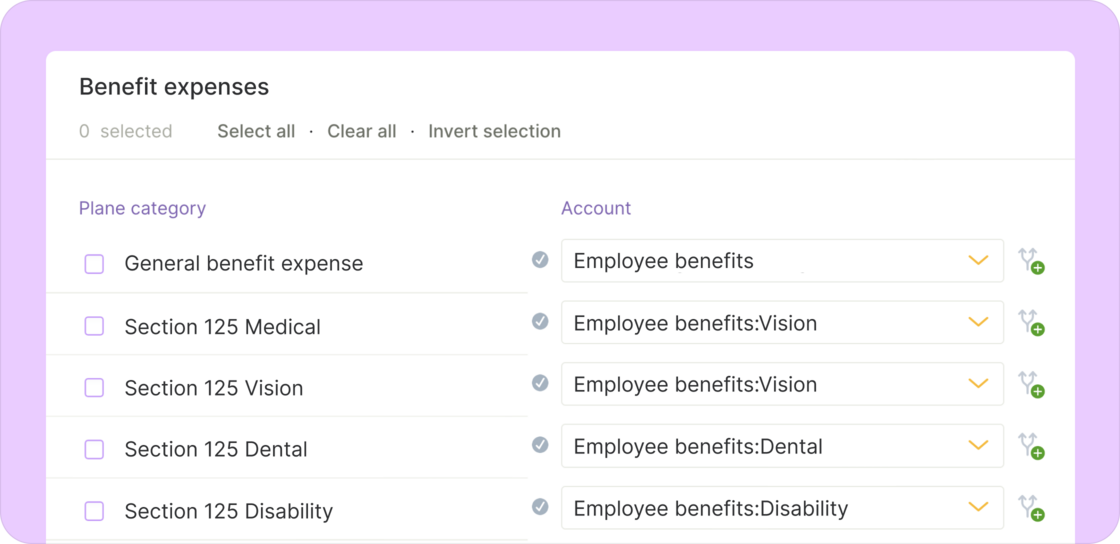Click split icon in Section 125 Disability row

(1031, 508)
